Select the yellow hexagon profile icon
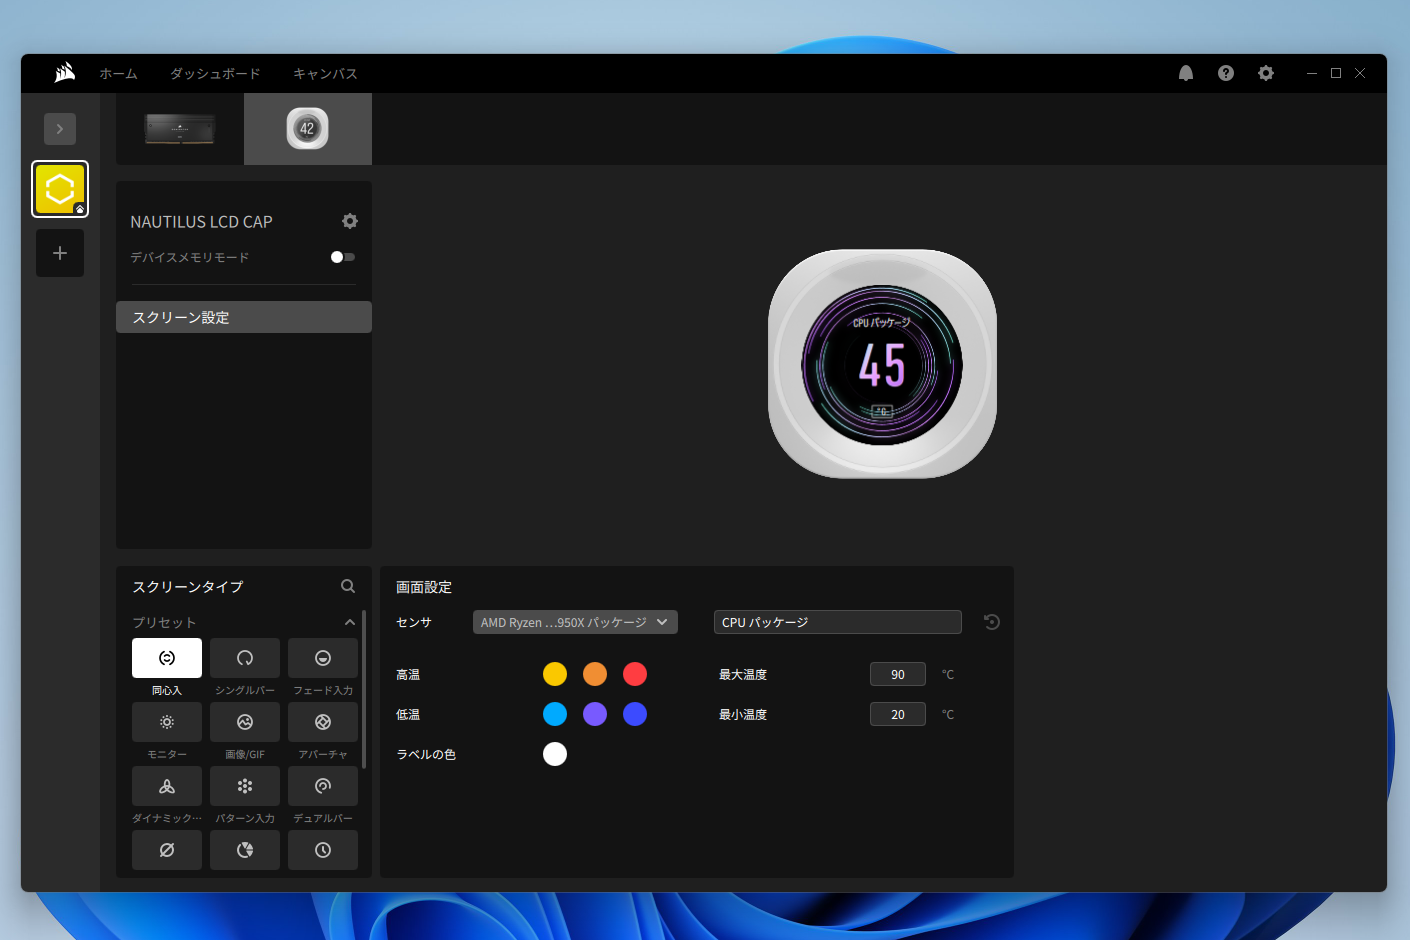 [60, 189]
